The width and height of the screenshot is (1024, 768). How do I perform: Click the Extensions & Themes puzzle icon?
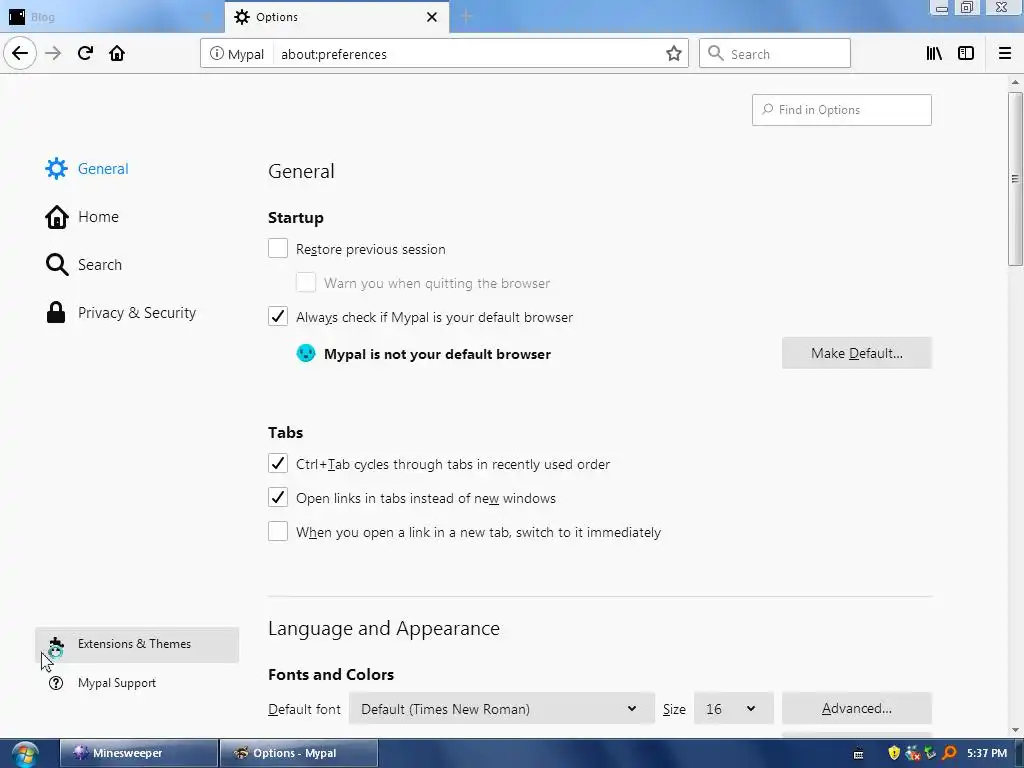click(56, 647)
